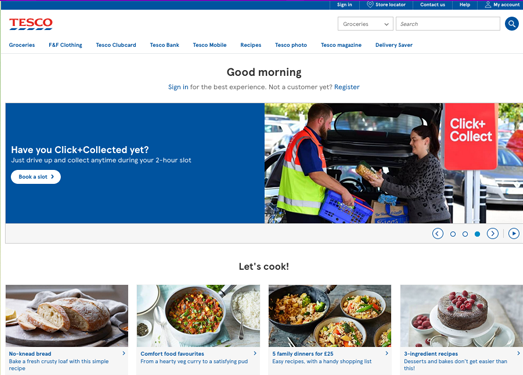Open F&F Clothing navigation item
523x375 pixels.
65,45
